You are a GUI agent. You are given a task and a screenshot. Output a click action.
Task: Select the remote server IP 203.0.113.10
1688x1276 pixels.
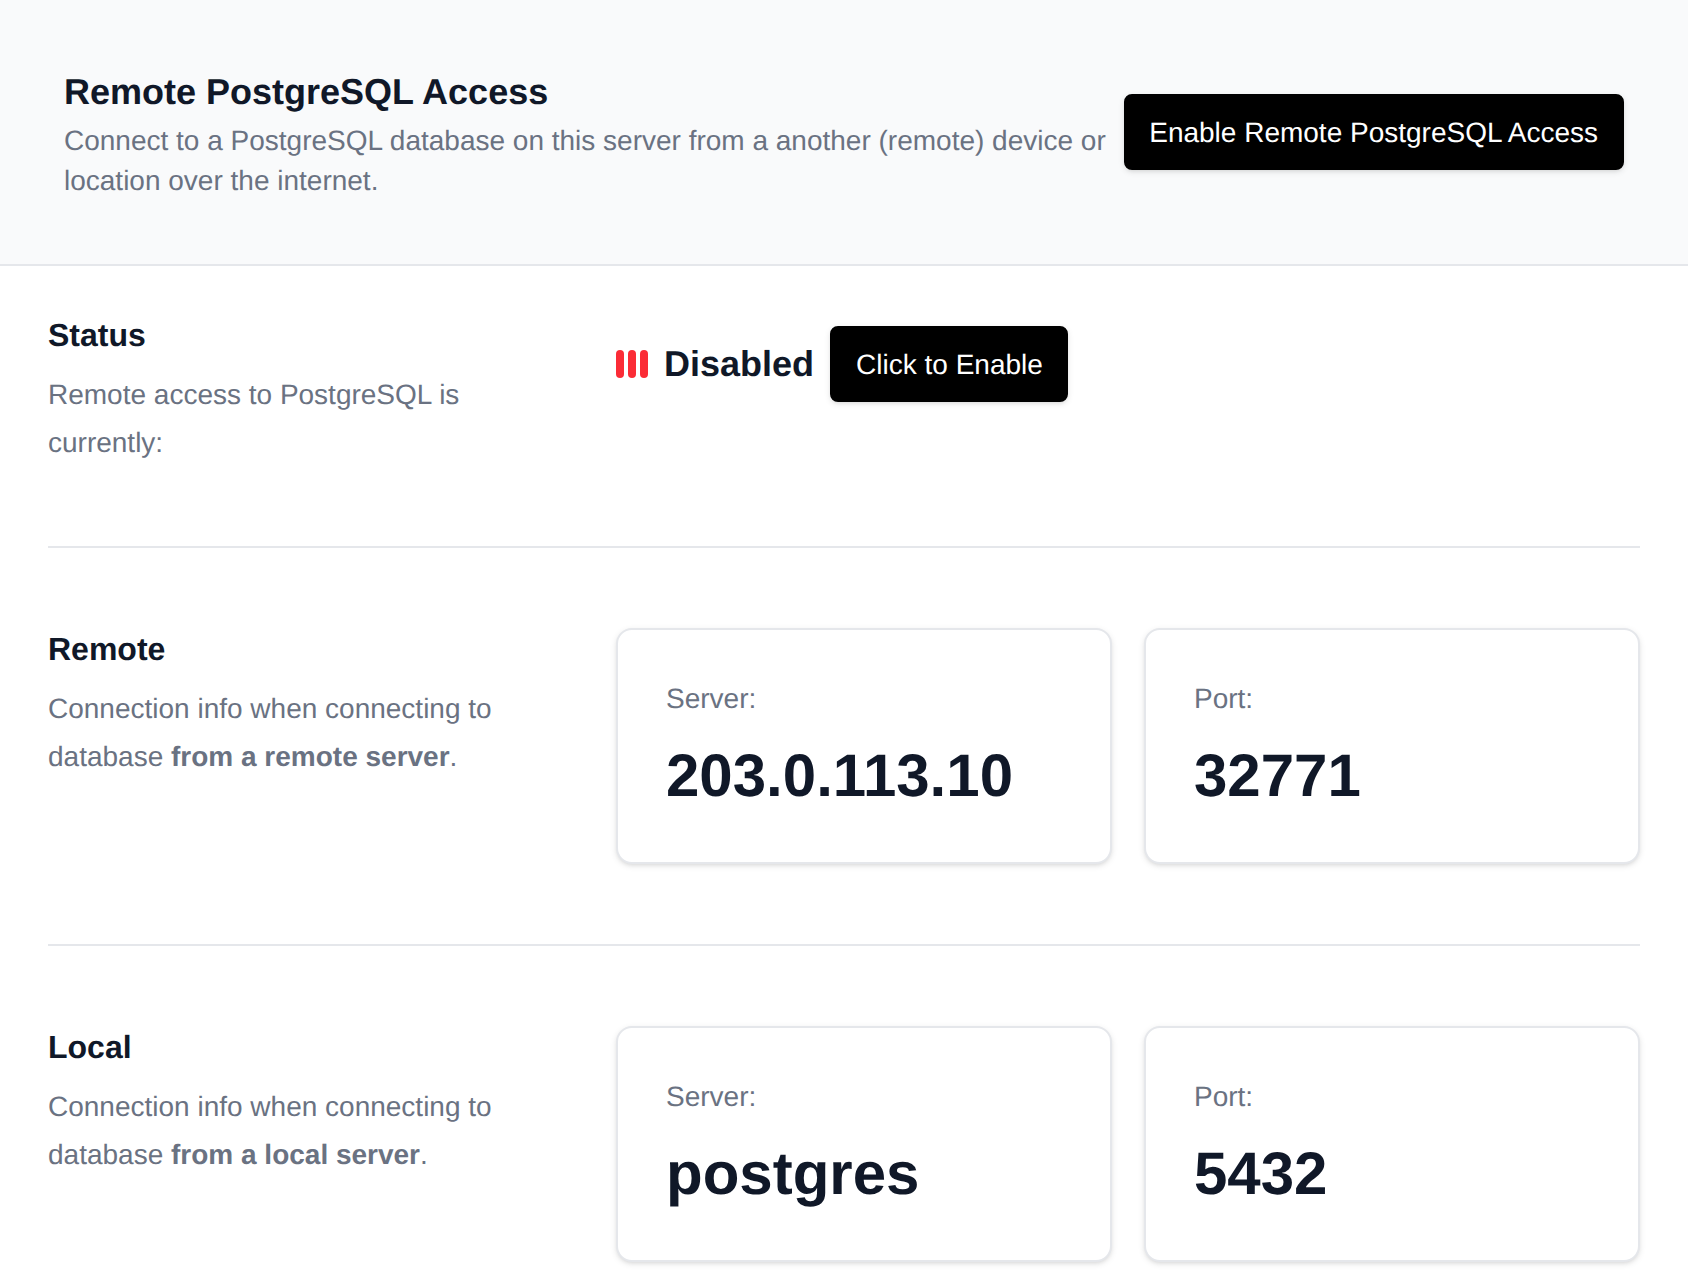click(x=839, y=775)
